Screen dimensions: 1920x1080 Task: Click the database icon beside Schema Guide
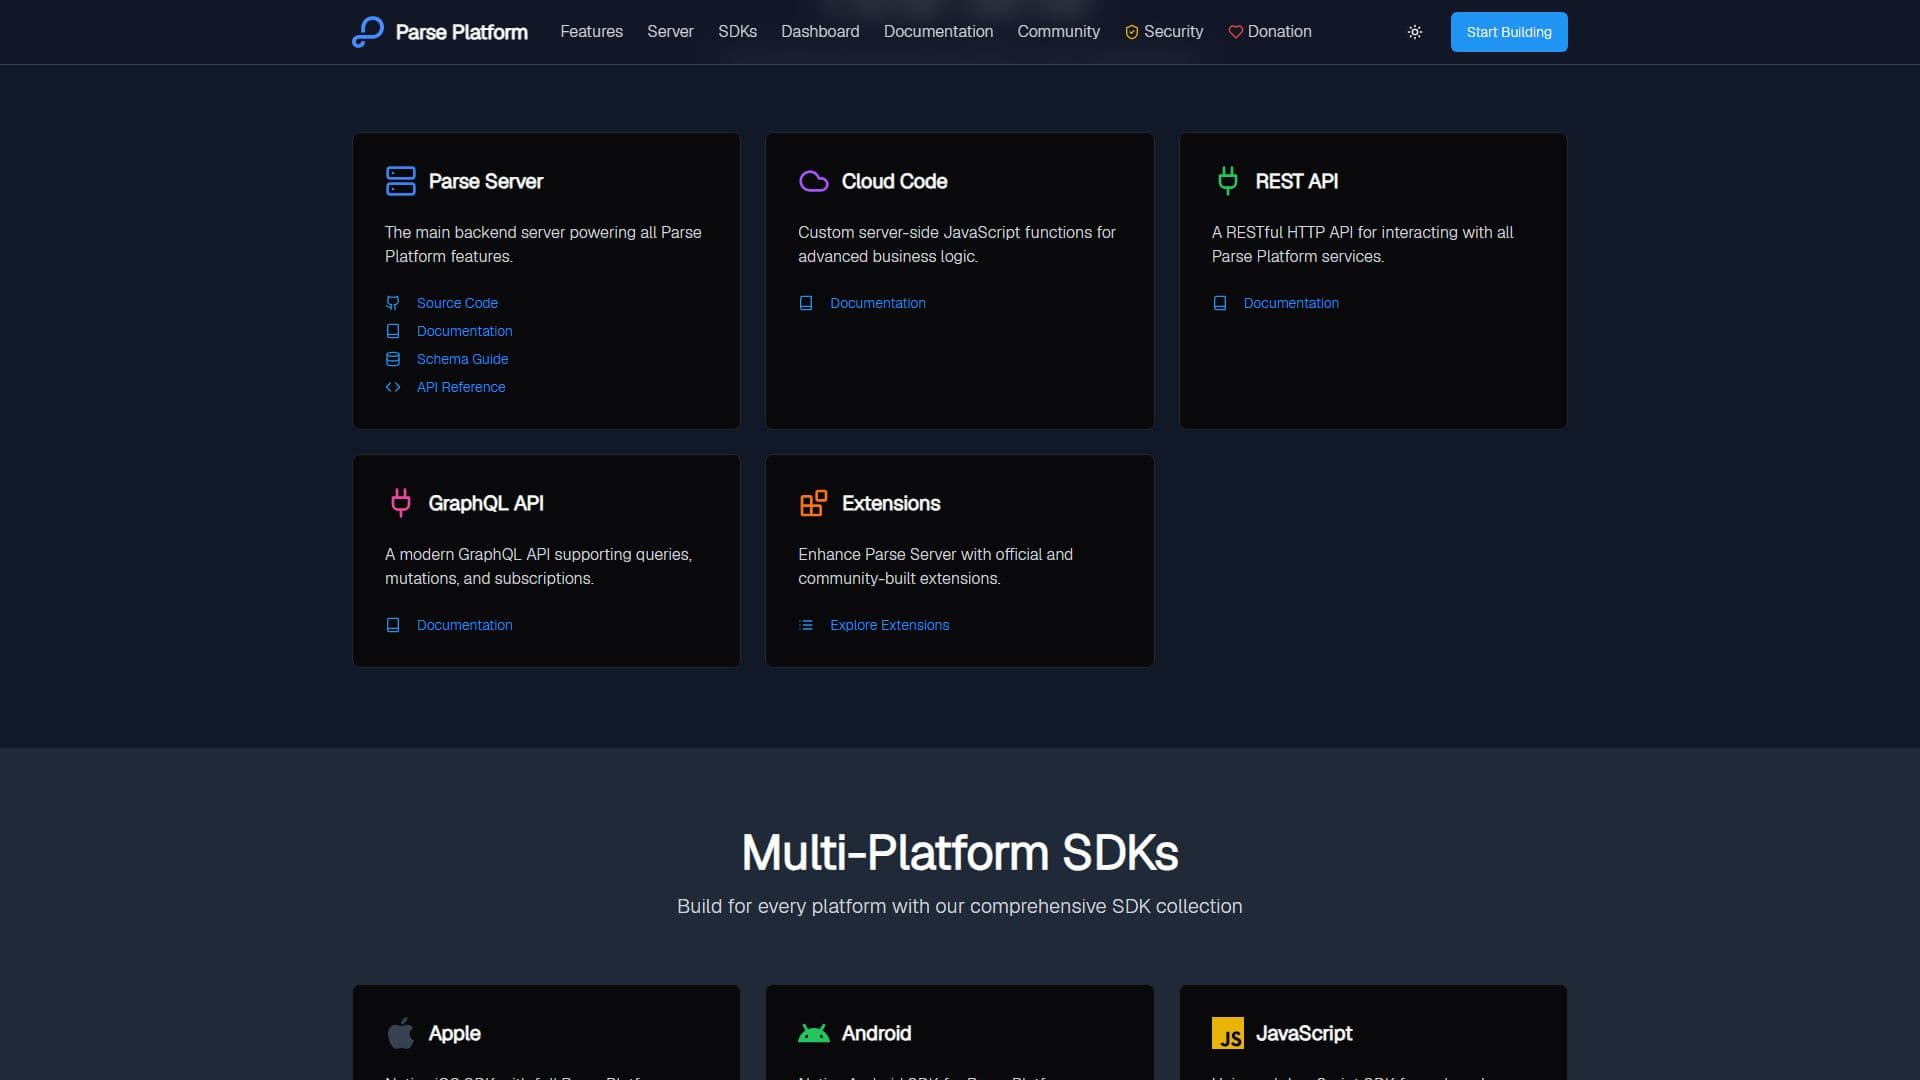393,359
